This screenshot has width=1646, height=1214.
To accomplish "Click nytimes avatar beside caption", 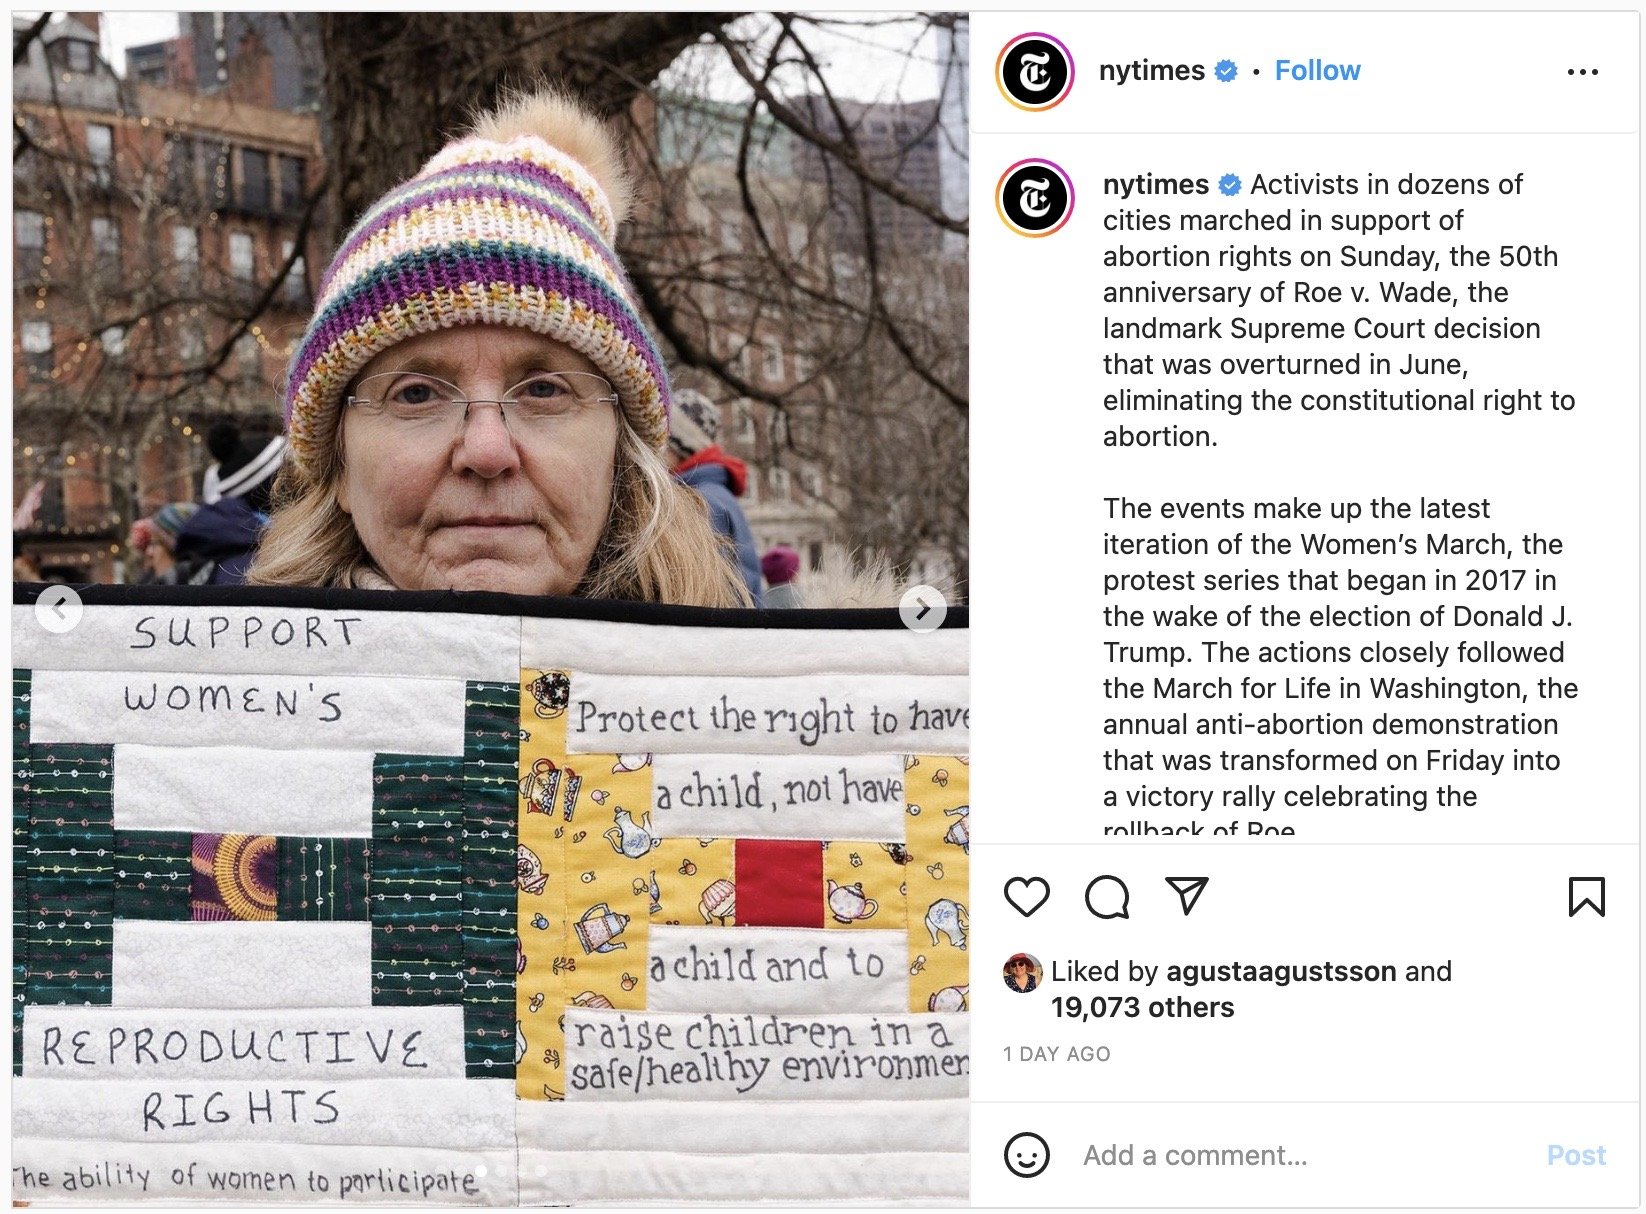I will click(x=1035, y=198).
